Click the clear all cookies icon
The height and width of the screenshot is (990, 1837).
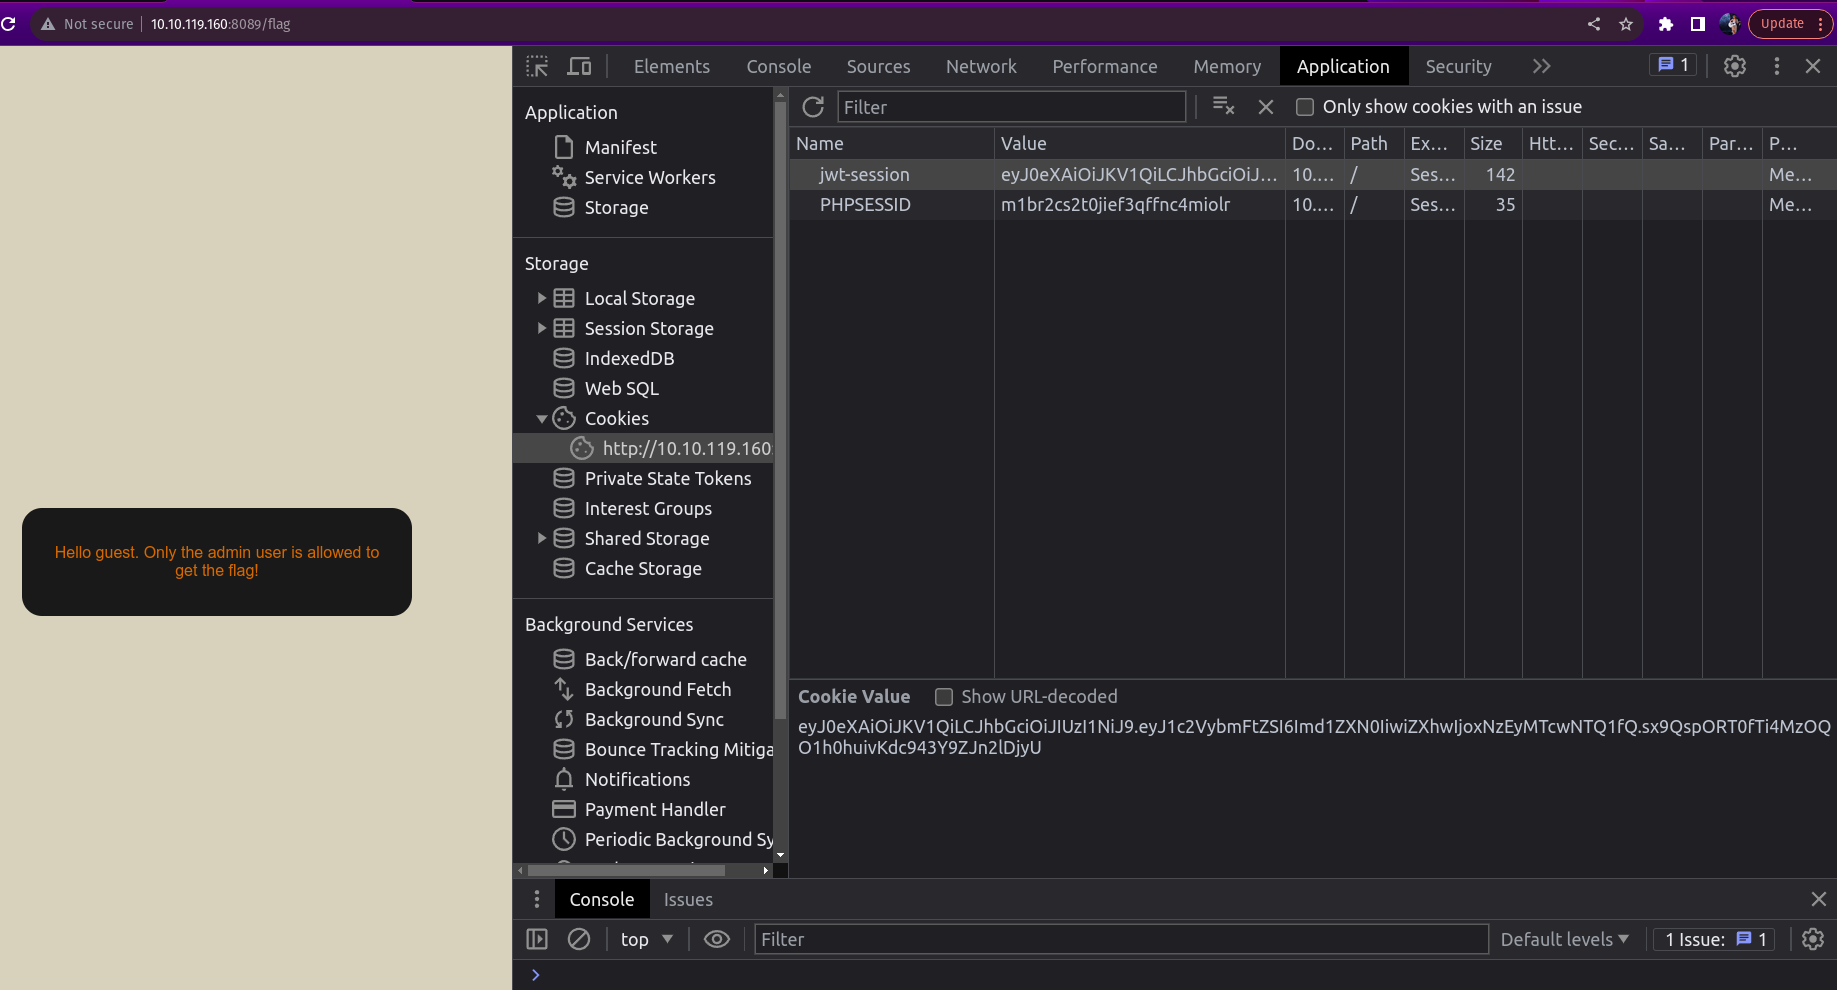(x=1223, y=106)
